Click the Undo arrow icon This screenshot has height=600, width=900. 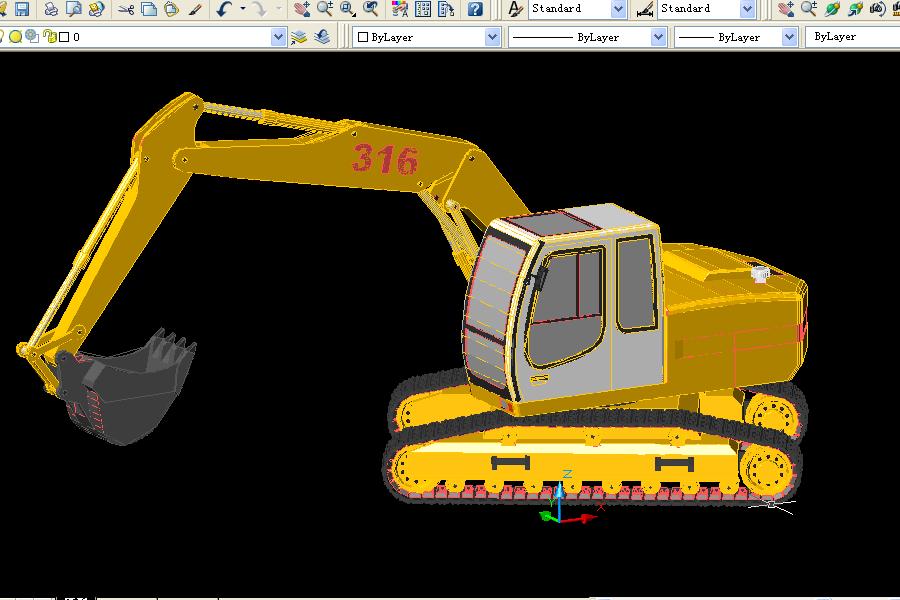coord(224,9)
